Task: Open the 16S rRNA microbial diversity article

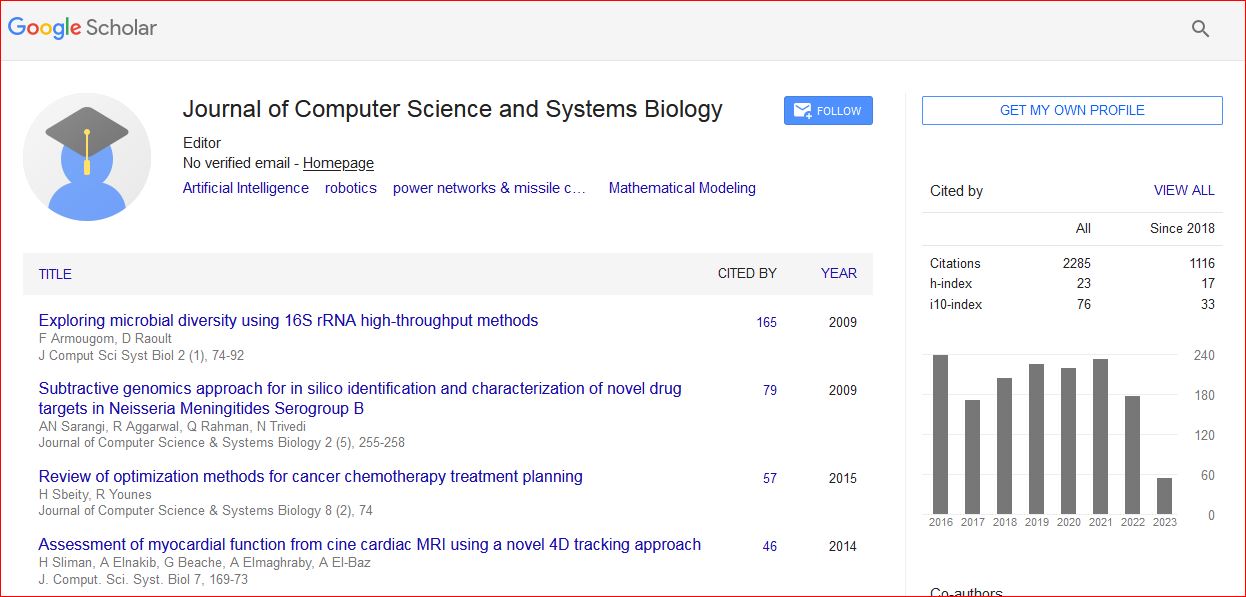Action: coord(288,321)
